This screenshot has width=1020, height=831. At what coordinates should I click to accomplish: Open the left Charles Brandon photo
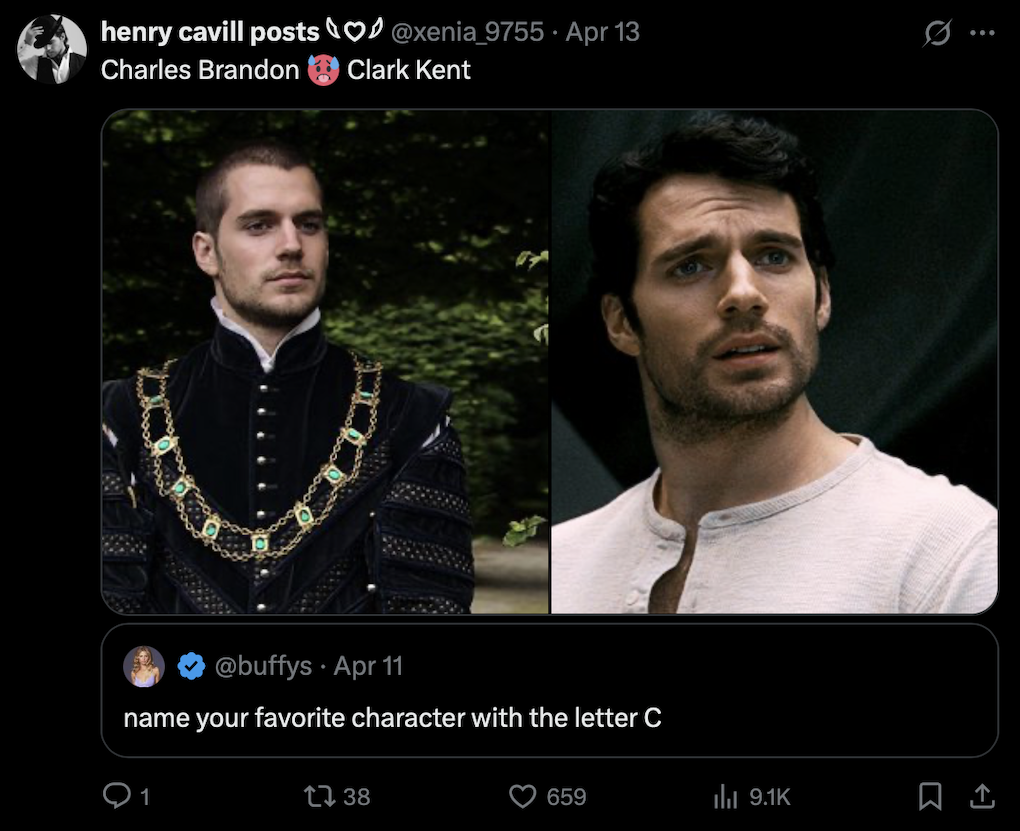pos(325,361)
